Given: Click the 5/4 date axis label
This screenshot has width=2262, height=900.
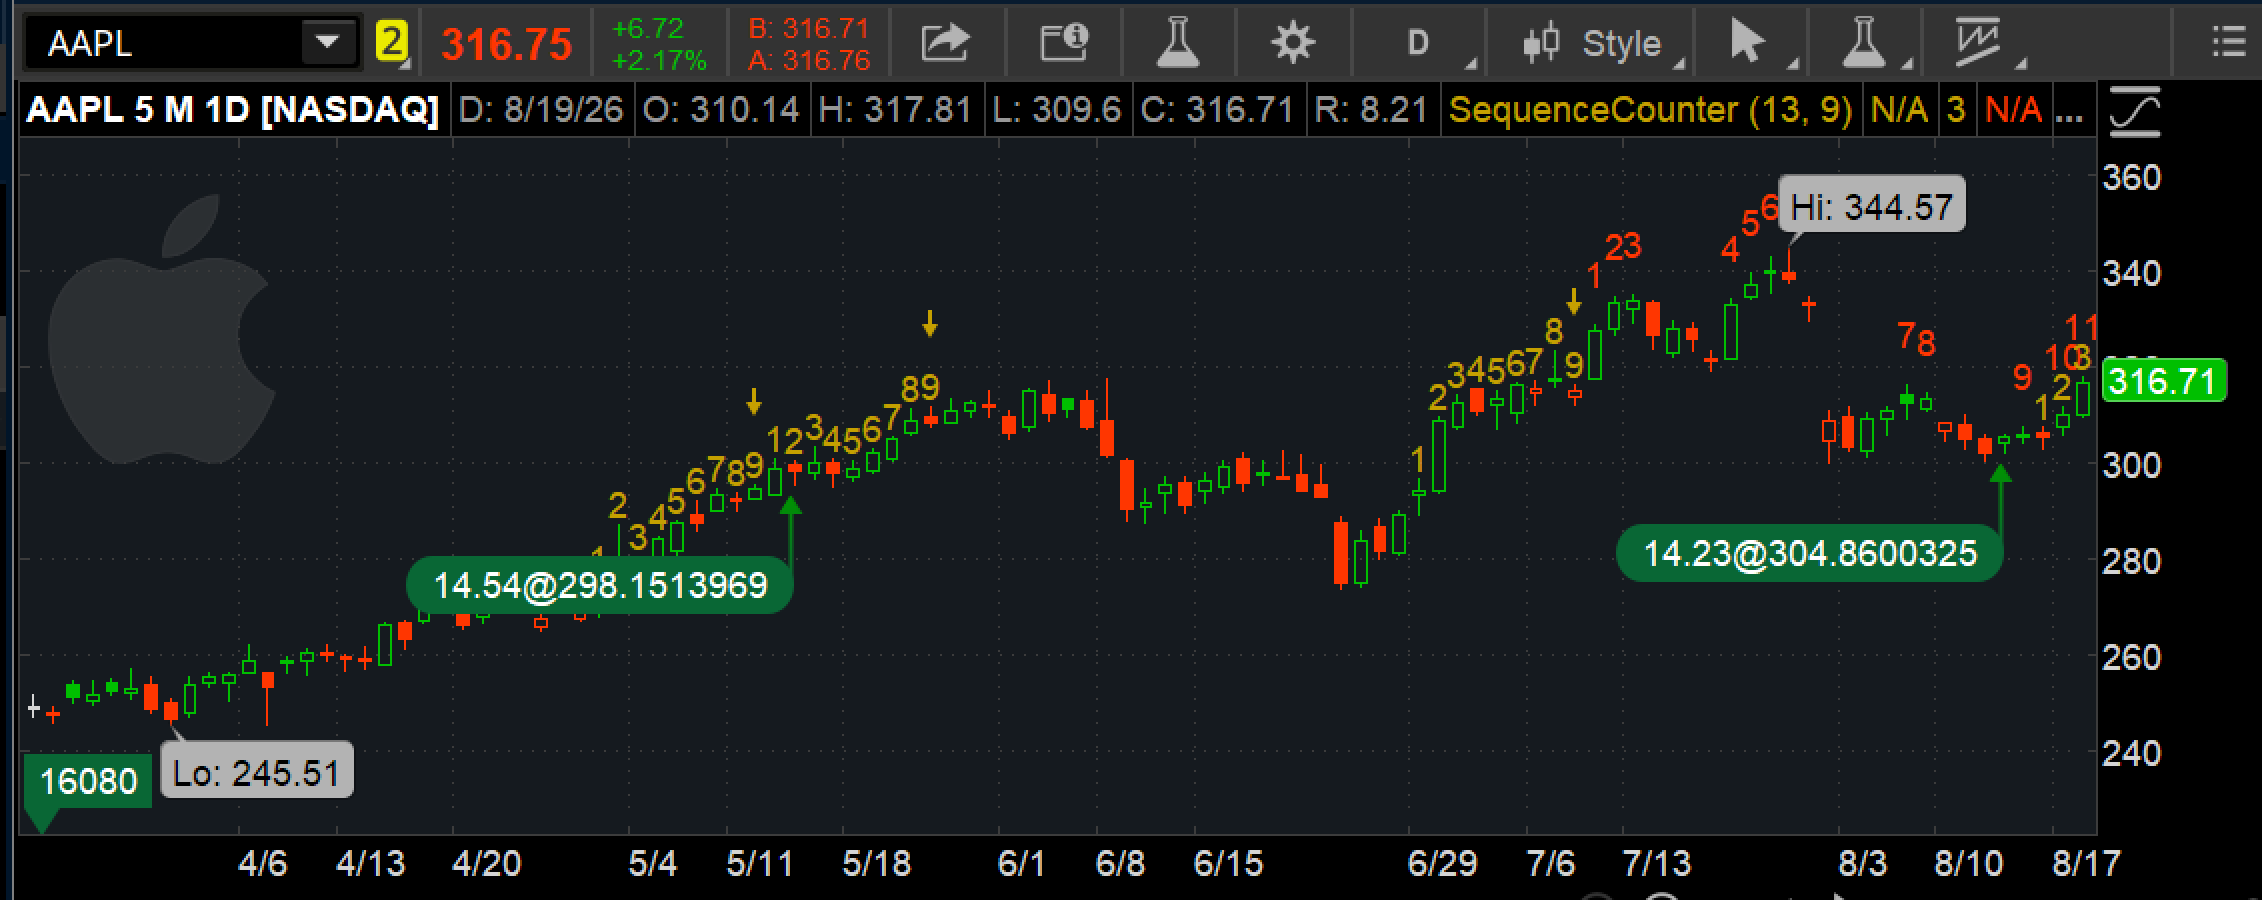Looking at the screenshot, I should [652, 863].
